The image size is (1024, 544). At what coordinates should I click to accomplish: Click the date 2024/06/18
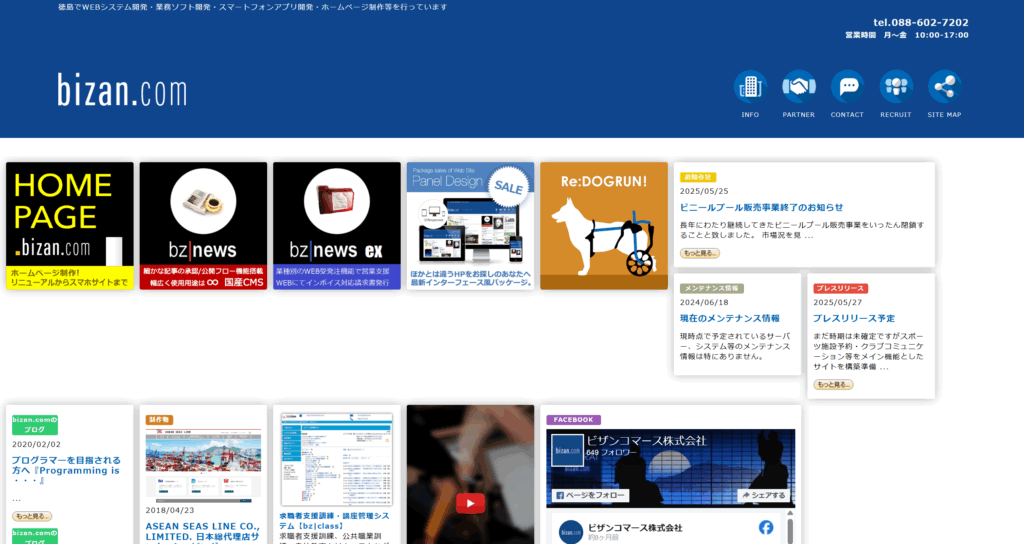(x=704, y=302)
